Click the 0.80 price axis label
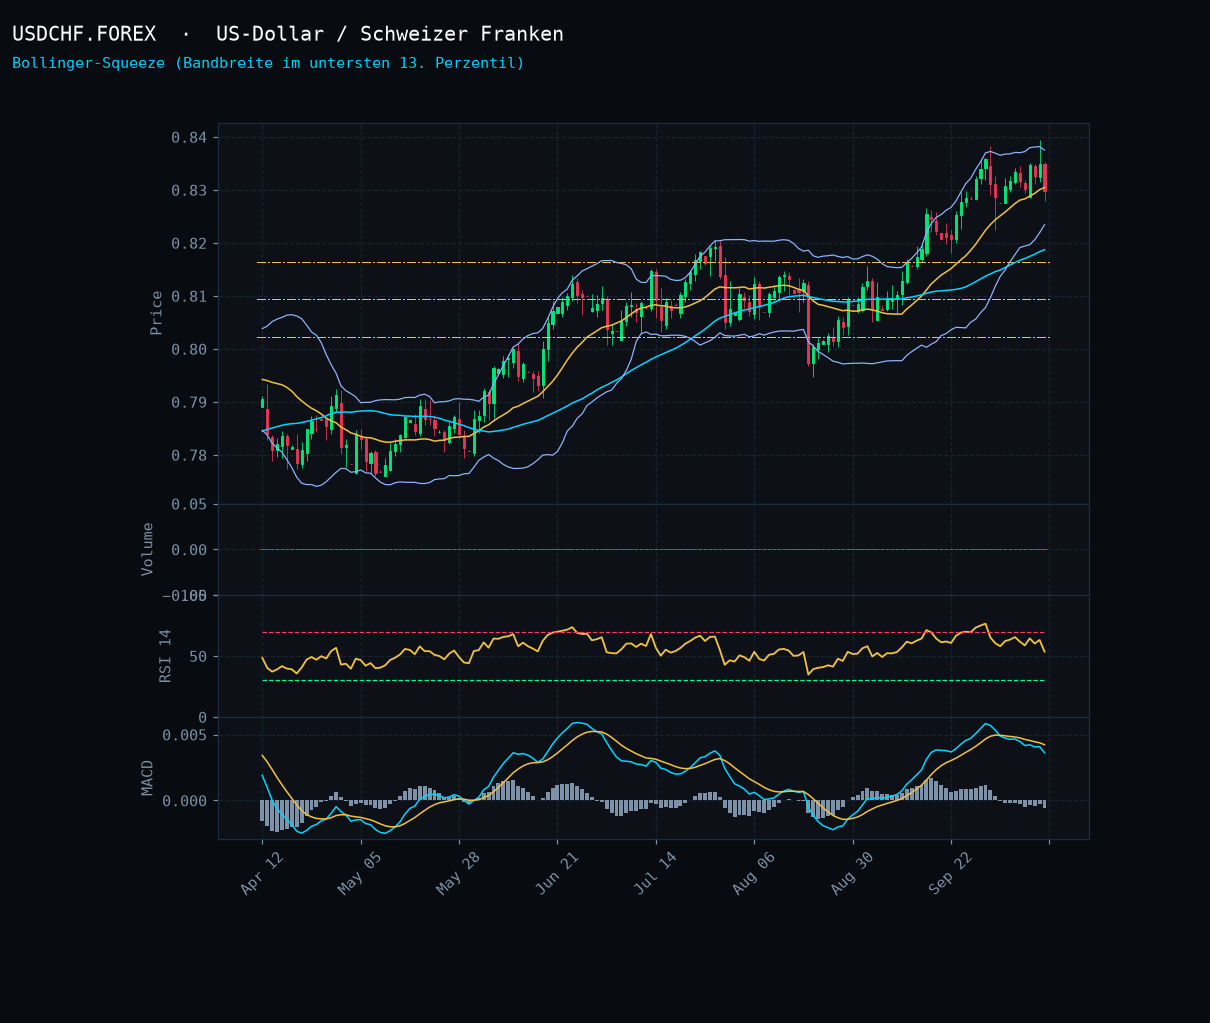Viewport: 1210px width, 1023px height. point(188,349)
